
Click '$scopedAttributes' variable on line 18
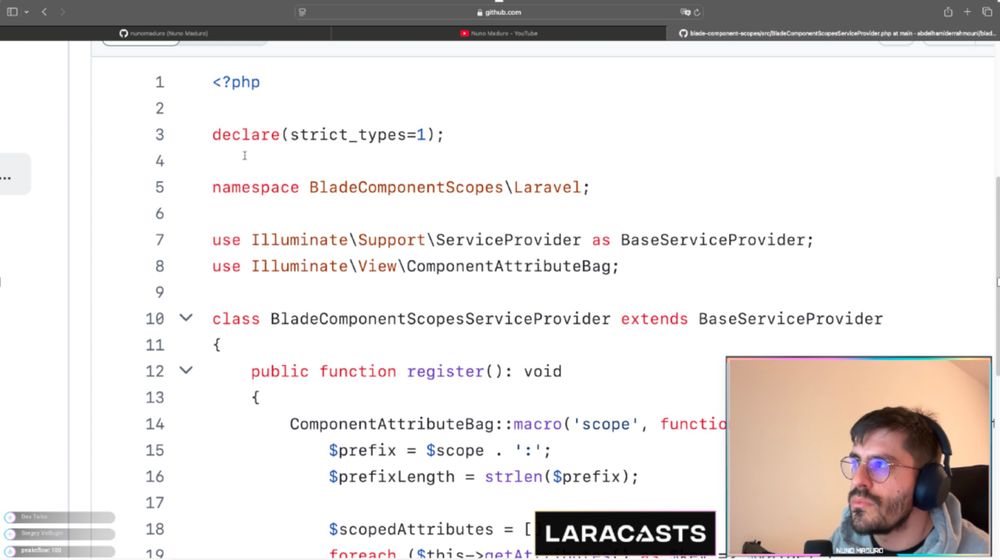pos(411,529)
